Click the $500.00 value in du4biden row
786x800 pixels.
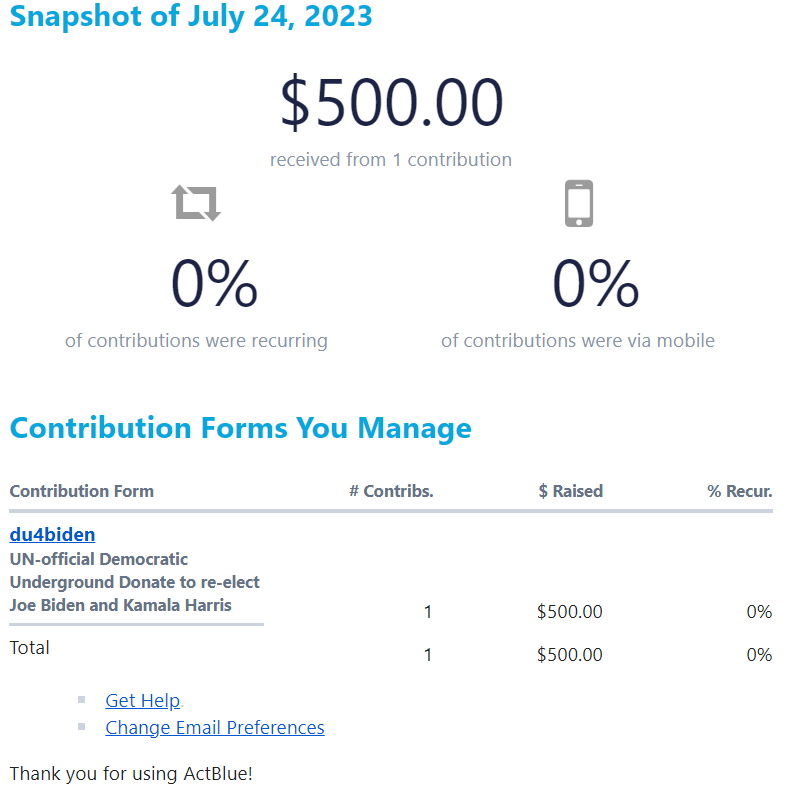pyautogui.click(x=570, y=612)
